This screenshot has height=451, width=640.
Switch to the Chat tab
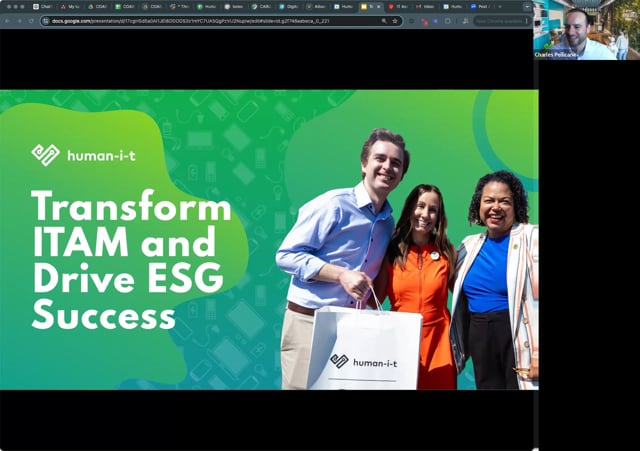tap(42, 7)
